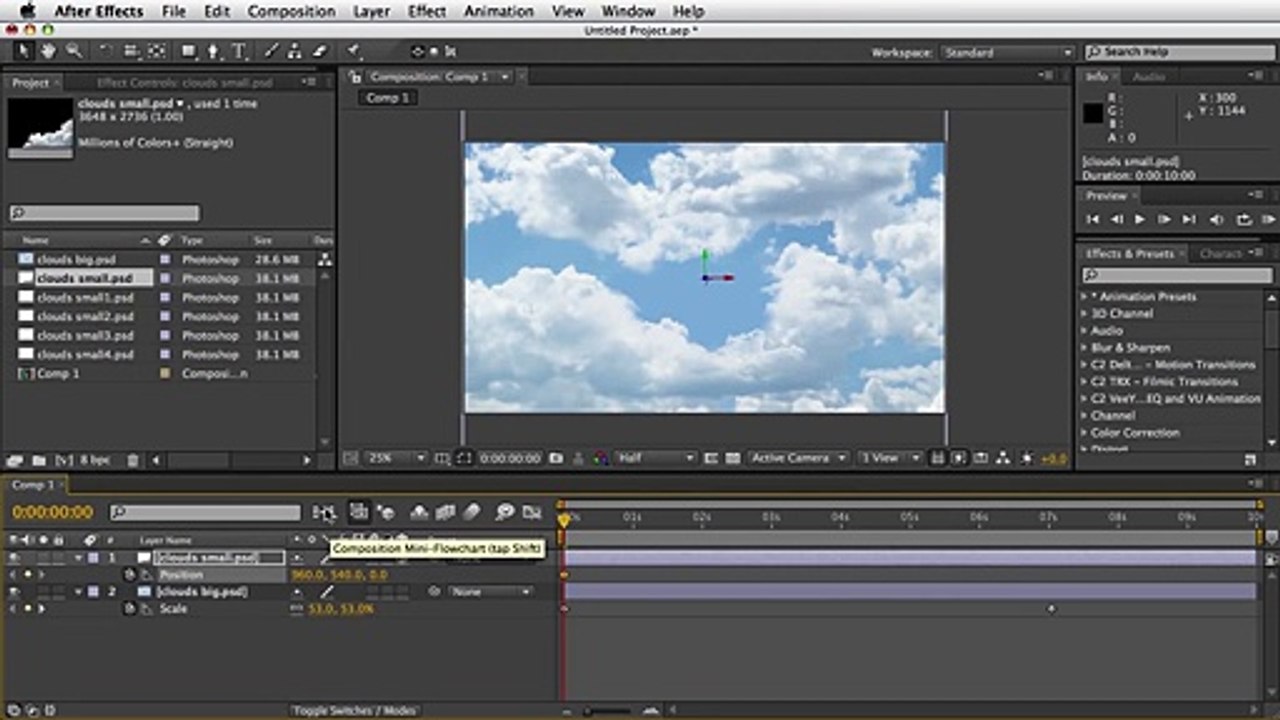Jump to first frame in Preview panel
The height and width of the screenshot is (720, 1280).
1093,219
